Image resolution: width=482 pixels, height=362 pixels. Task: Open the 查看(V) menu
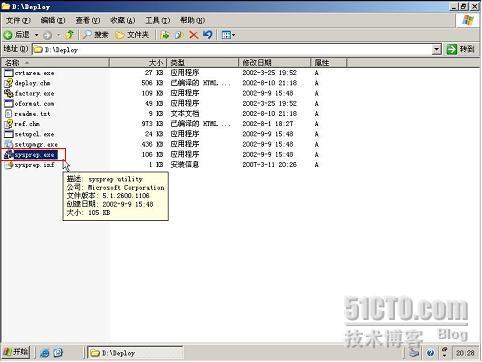[88, 20]
